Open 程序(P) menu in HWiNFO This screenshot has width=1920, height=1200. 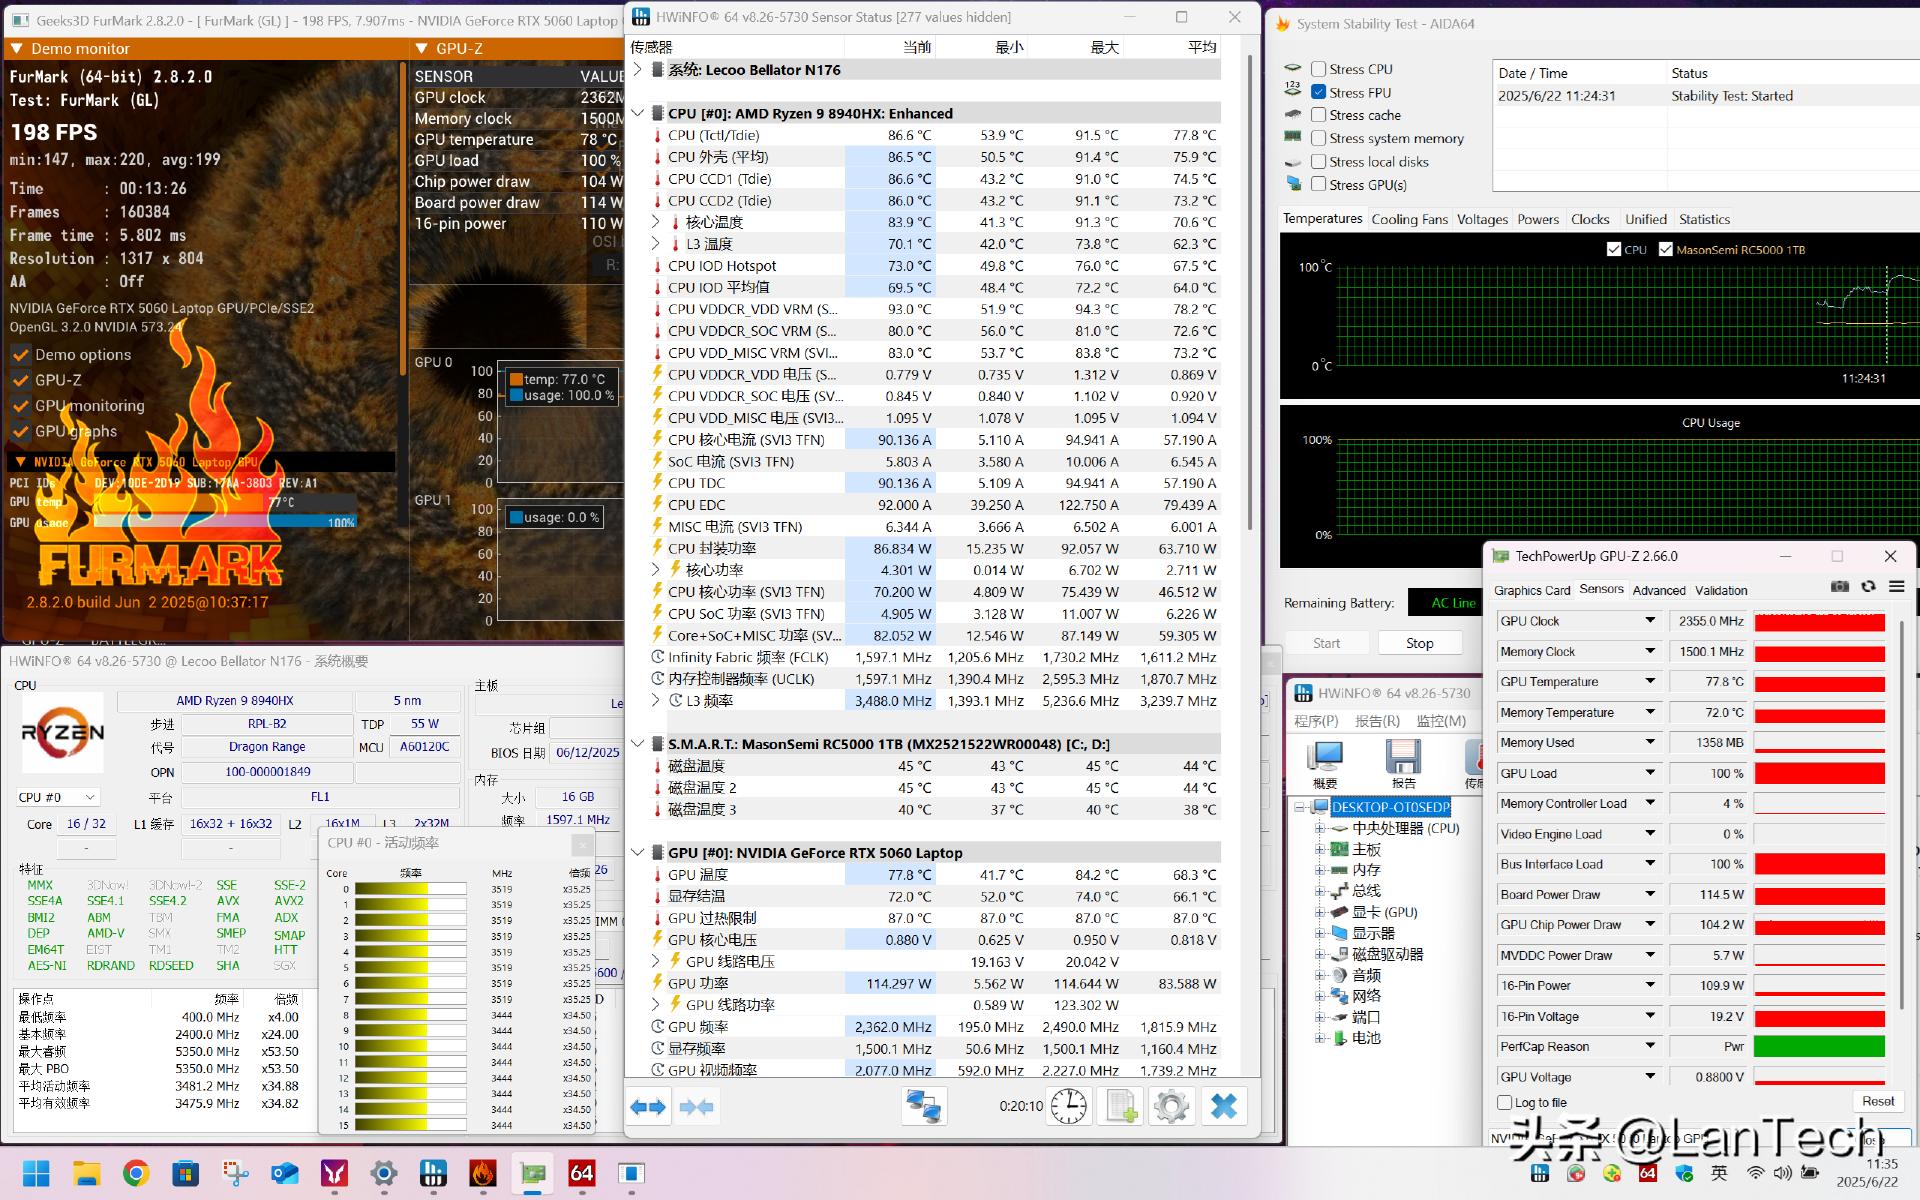(x=1316, y=721)
